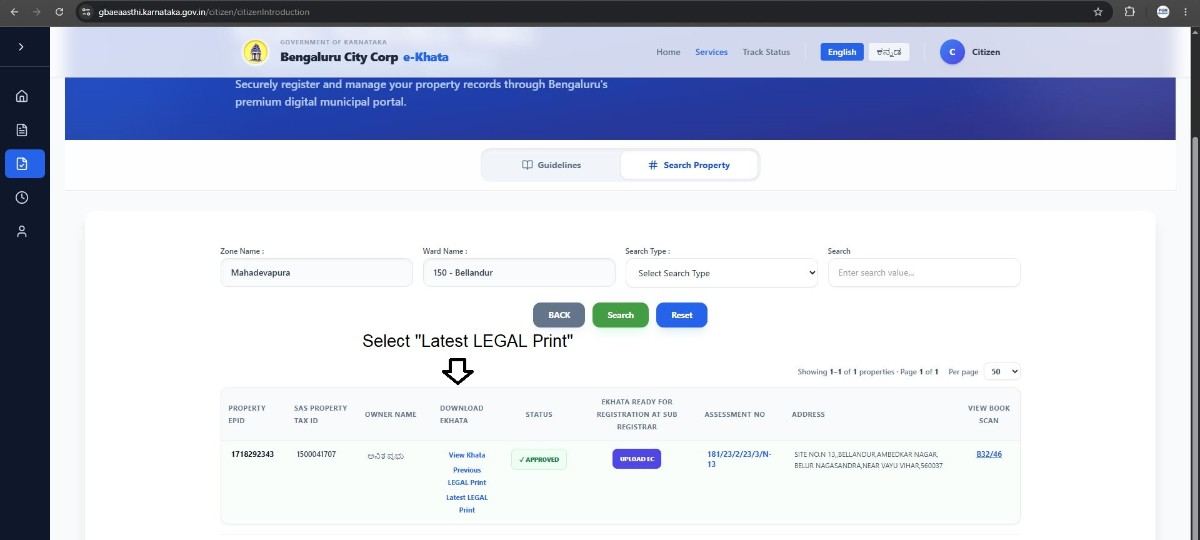Click the Latest LEGAL Print link

coord(467,503)
